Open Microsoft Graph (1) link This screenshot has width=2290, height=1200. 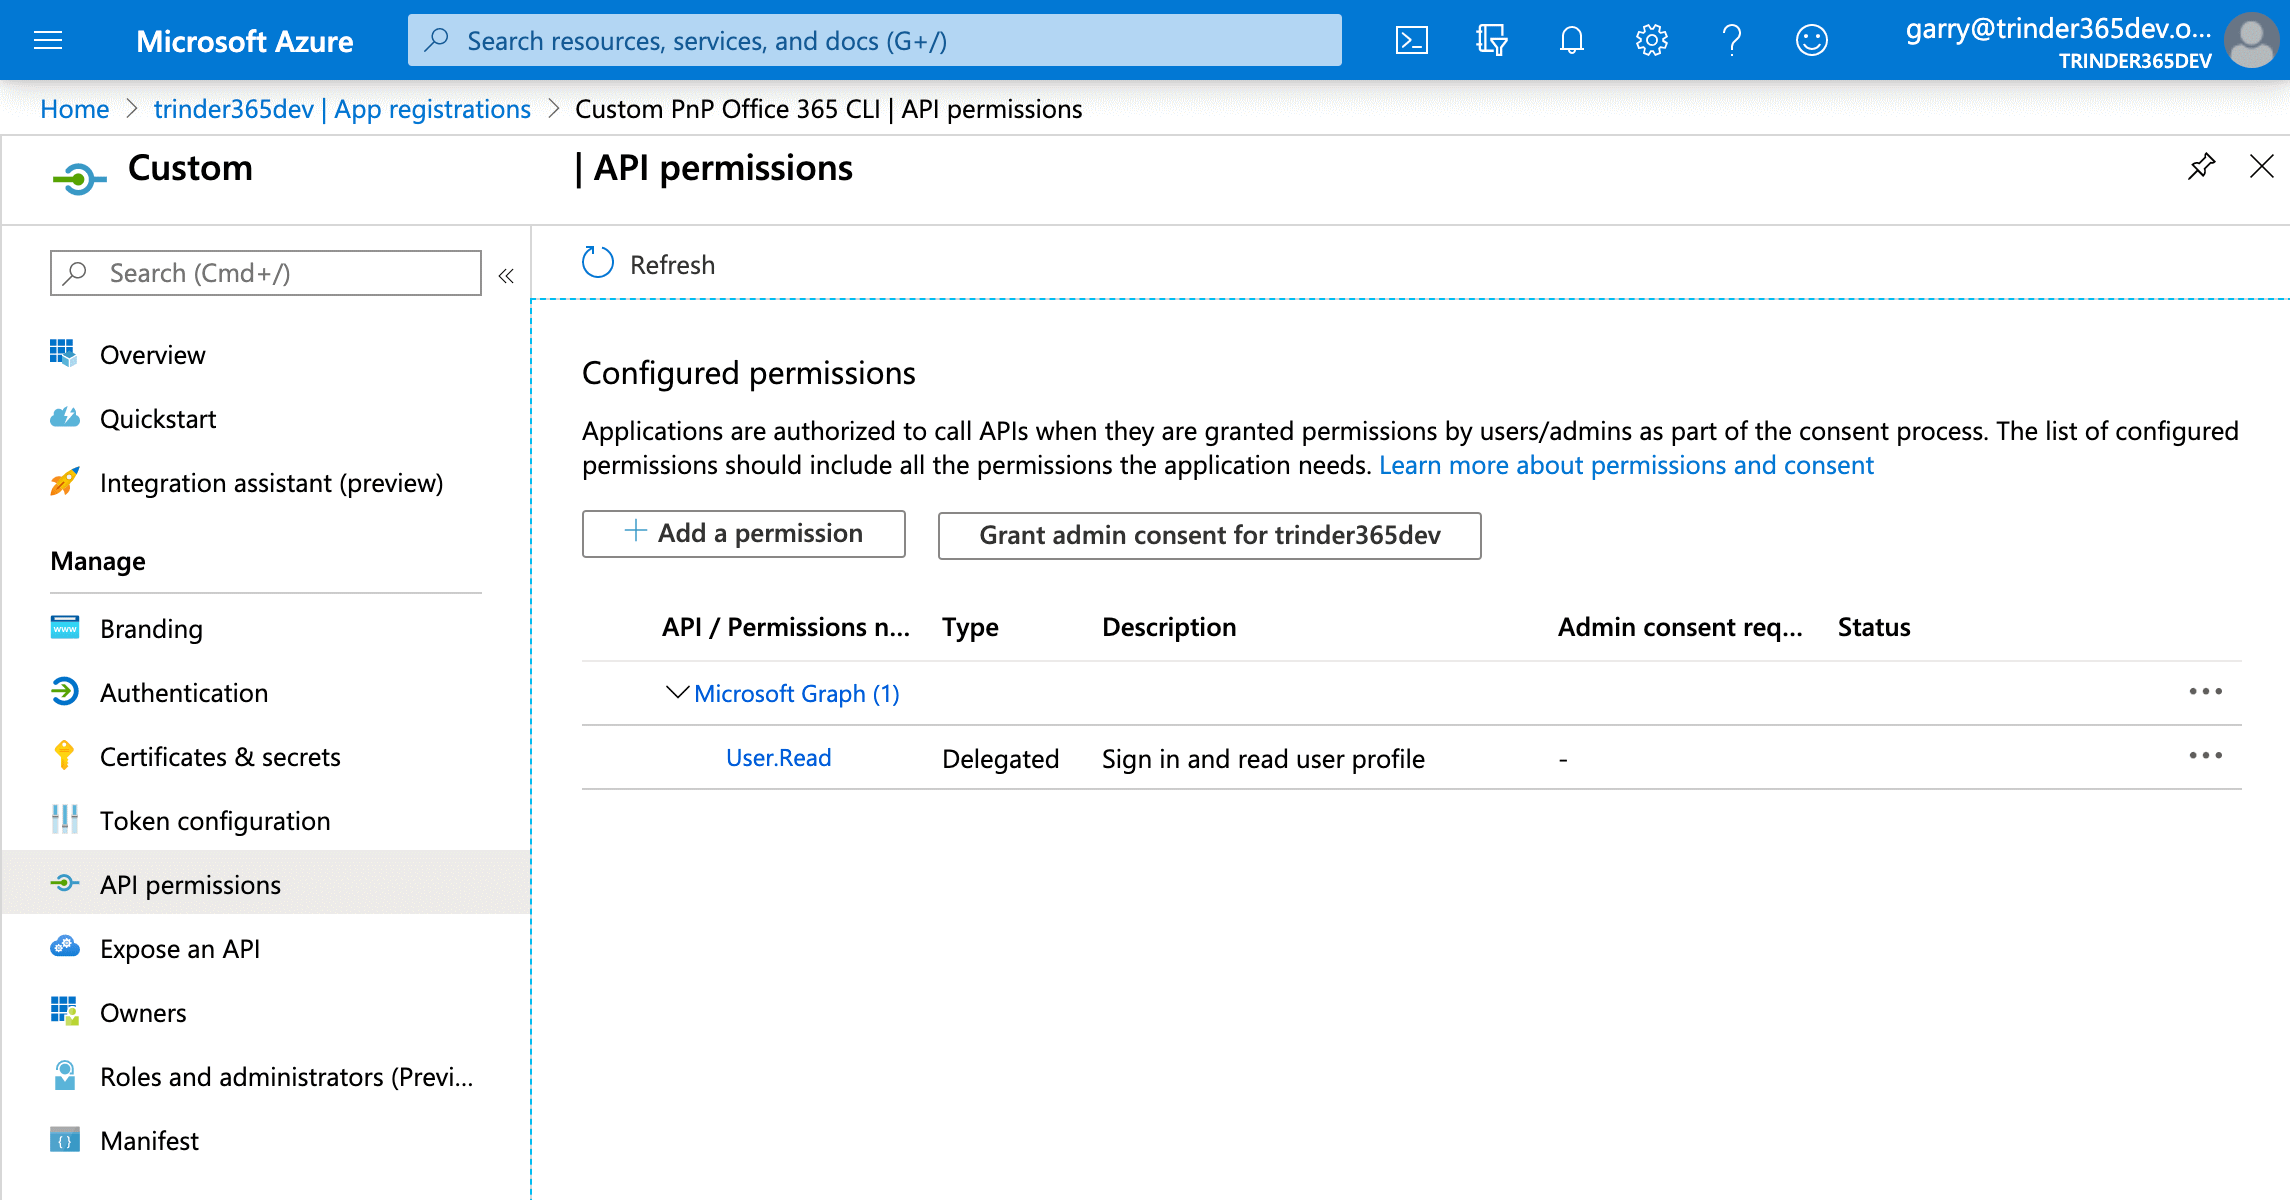(x=796, y=693)
